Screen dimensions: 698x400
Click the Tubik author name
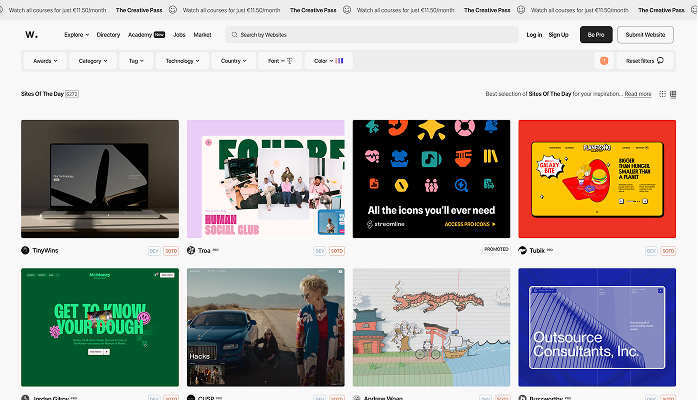[537, 251]
